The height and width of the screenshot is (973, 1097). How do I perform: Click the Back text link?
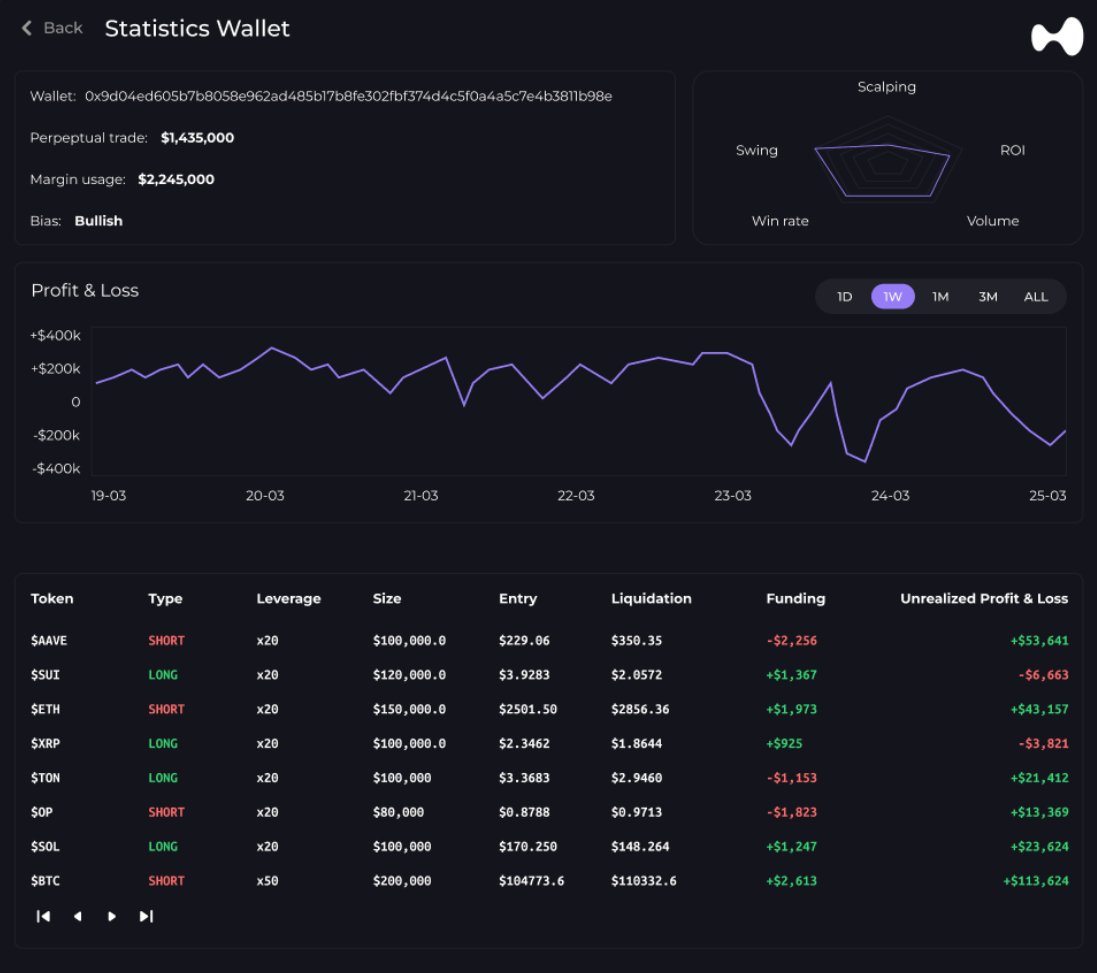click(63, 28)
